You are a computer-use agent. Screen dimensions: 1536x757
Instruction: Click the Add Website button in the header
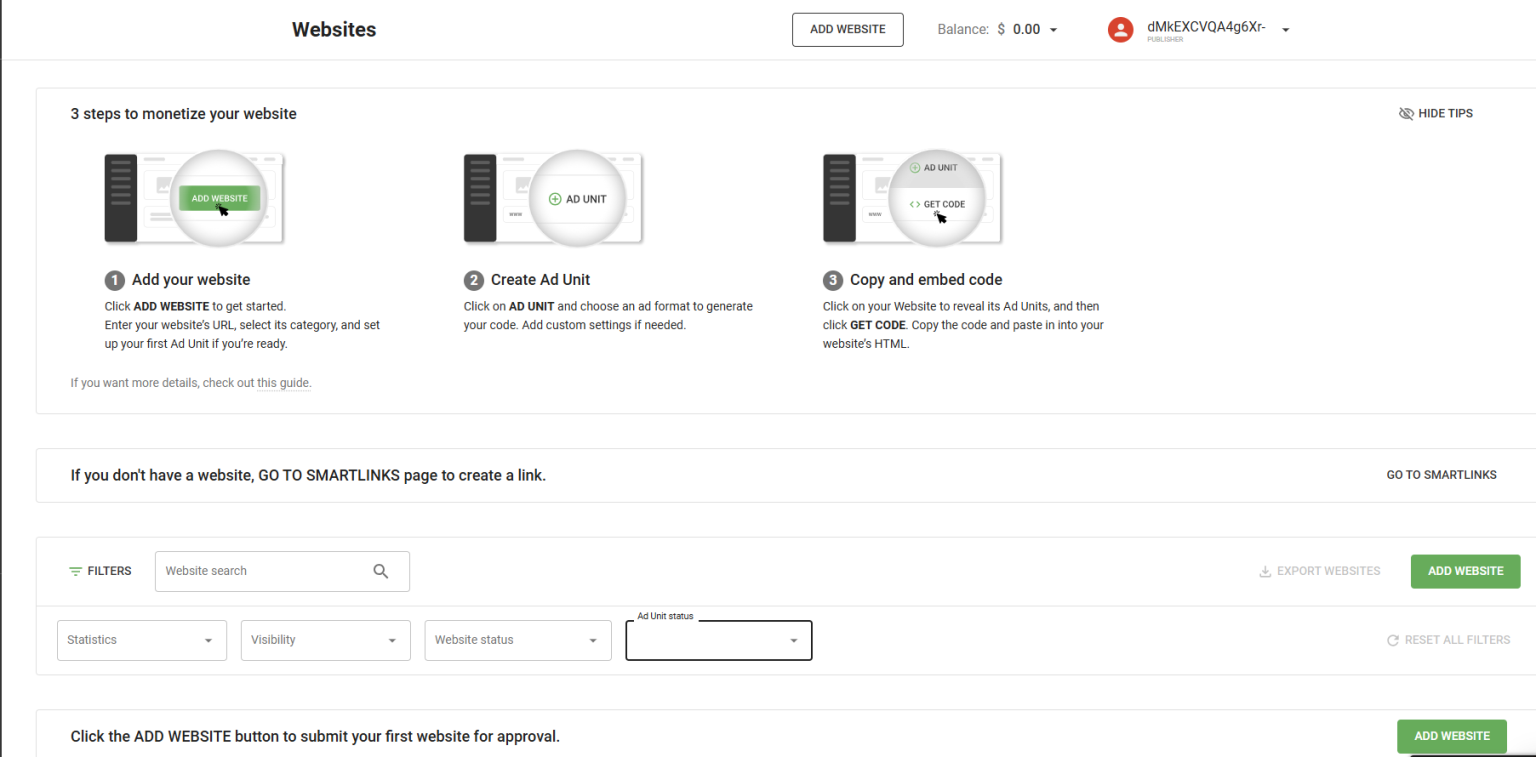pos(847,29)
